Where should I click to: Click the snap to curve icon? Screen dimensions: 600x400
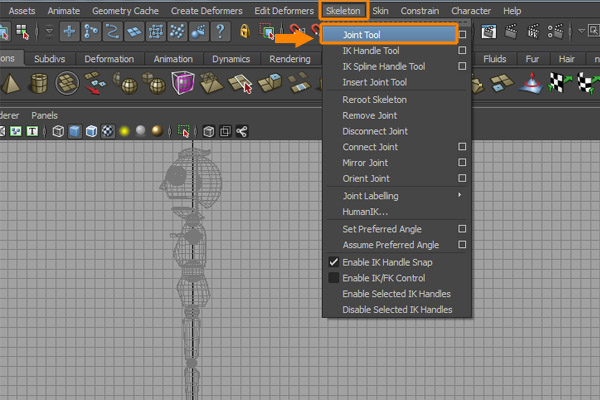(114, 32)
